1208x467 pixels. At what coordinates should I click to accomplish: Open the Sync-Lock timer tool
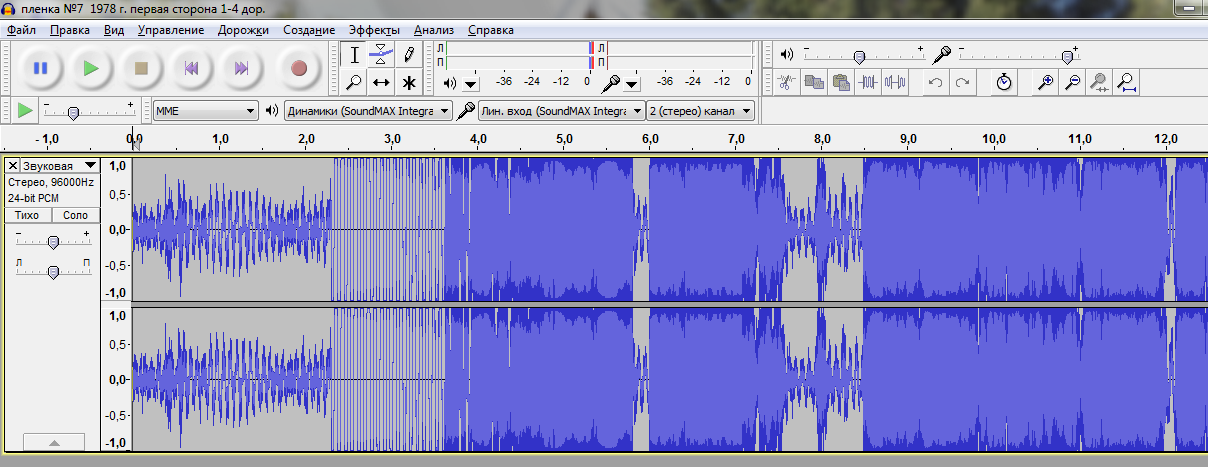(x=1004, y=82)
